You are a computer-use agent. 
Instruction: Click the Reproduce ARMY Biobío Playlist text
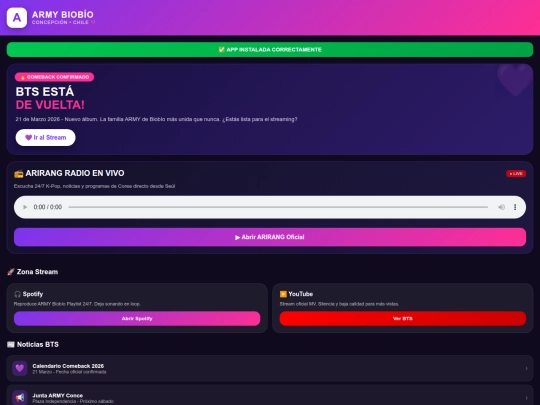click(x=77, y=304)
